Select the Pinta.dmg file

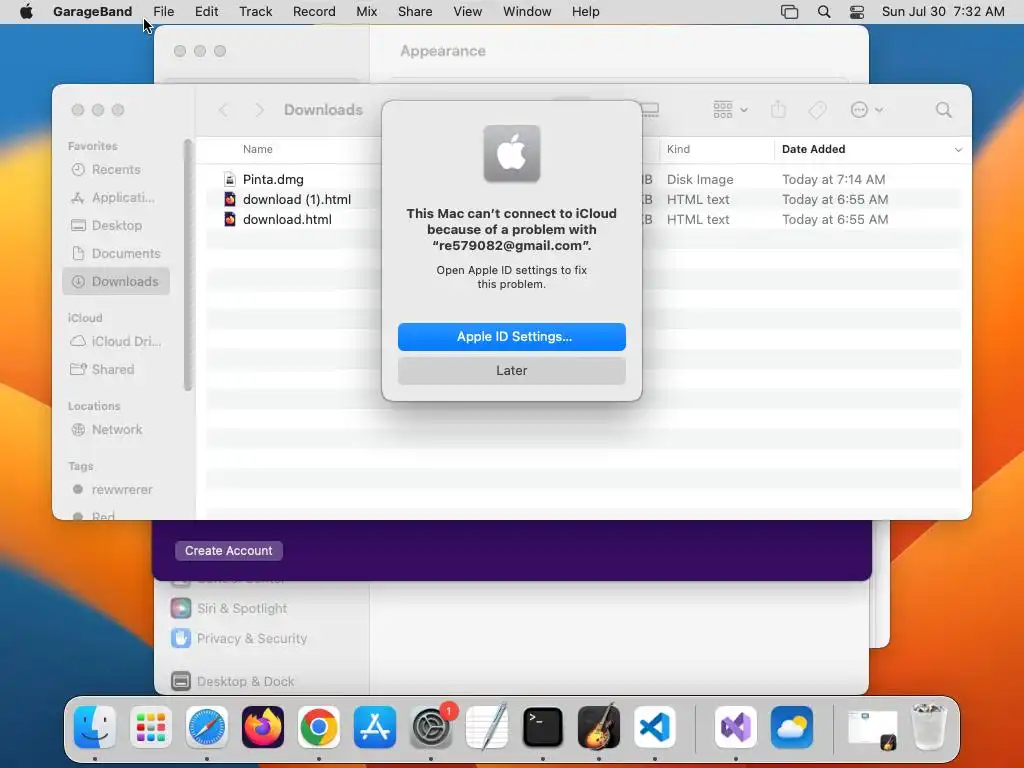(273, 179)
